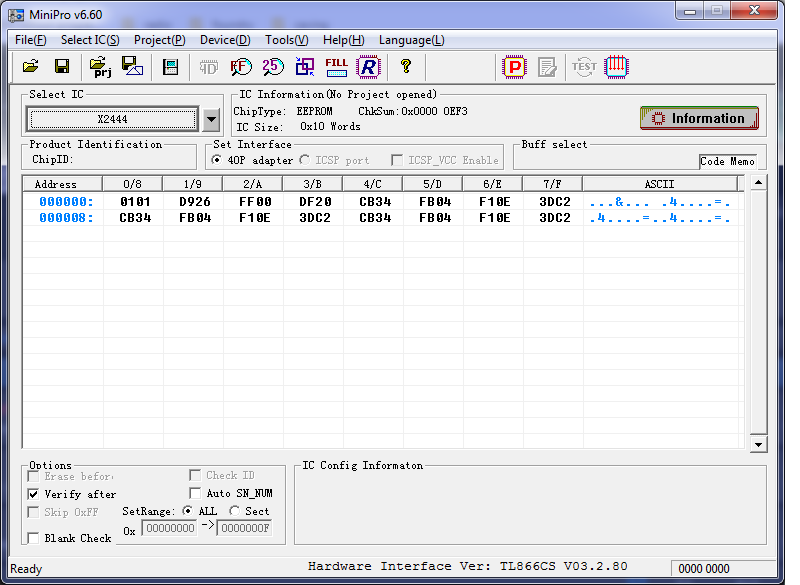Select hex cell 0101 in first row
This screenshot has height=585, width=800.
(x=135, y=202)
